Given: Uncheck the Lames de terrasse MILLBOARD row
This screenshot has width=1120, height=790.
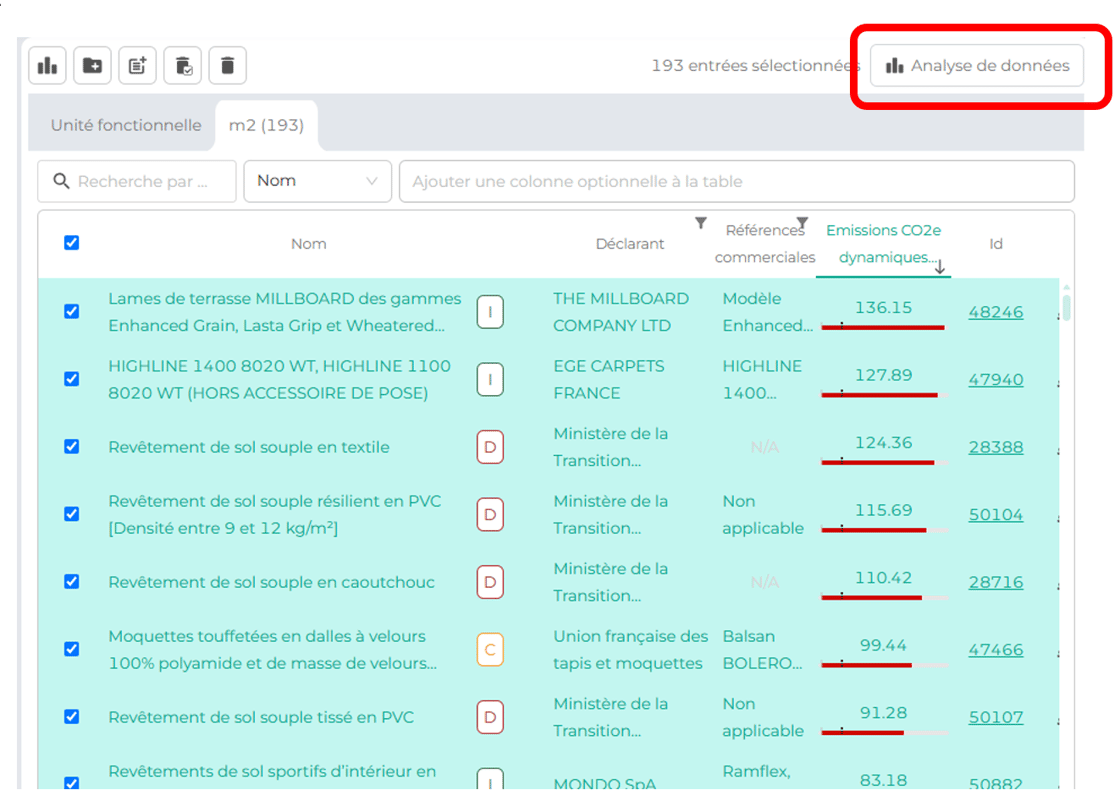Looking at the screenshot, I should (71, 311).
